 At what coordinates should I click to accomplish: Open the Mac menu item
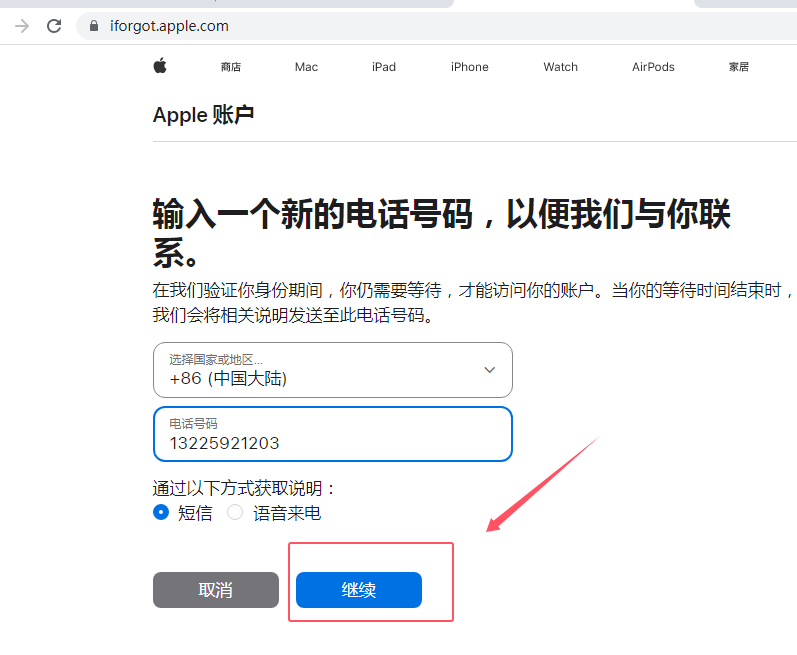[x=306, y=67]
